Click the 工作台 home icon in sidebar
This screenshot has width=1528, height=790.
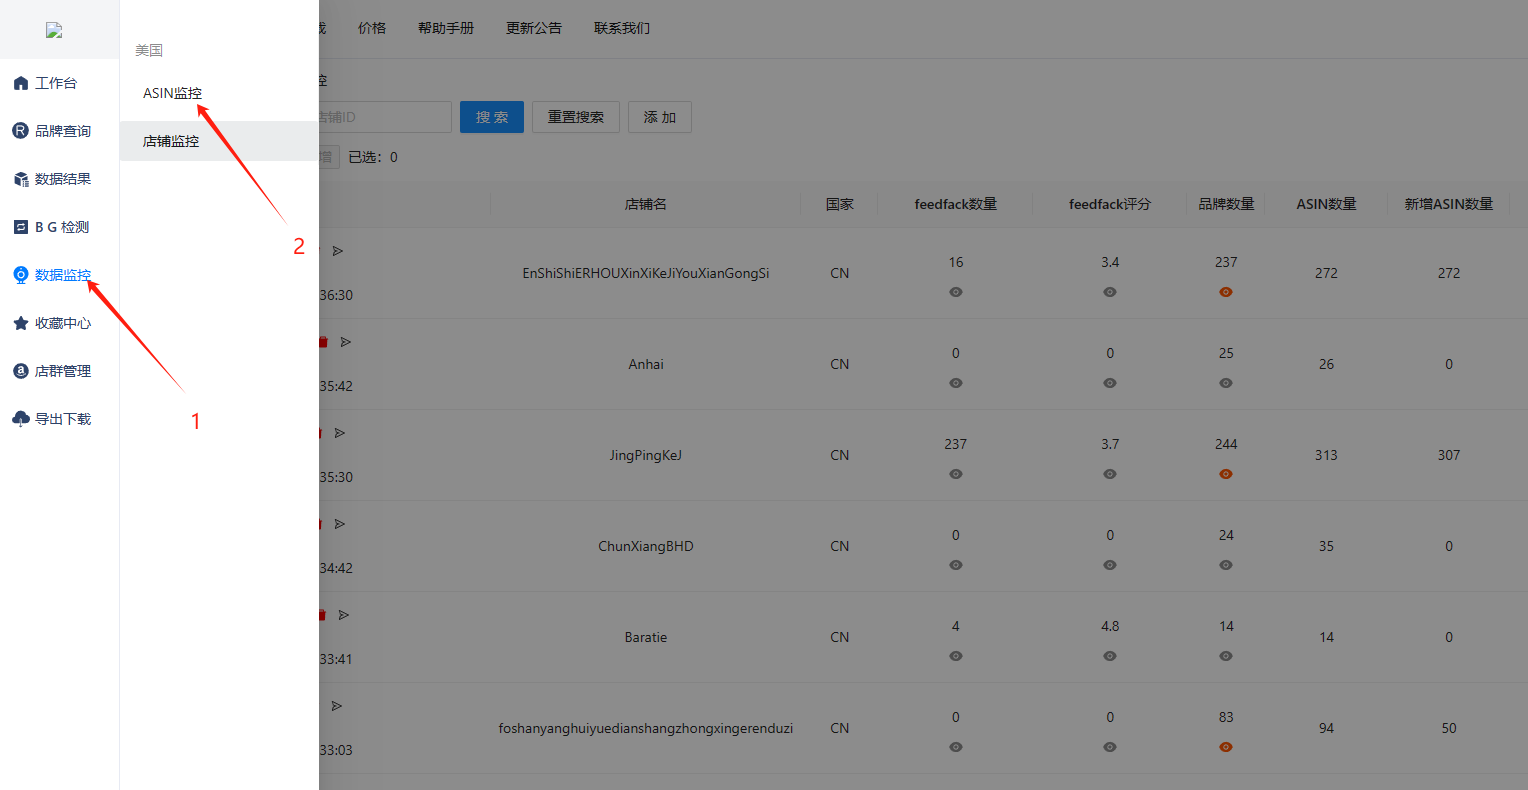21,83
